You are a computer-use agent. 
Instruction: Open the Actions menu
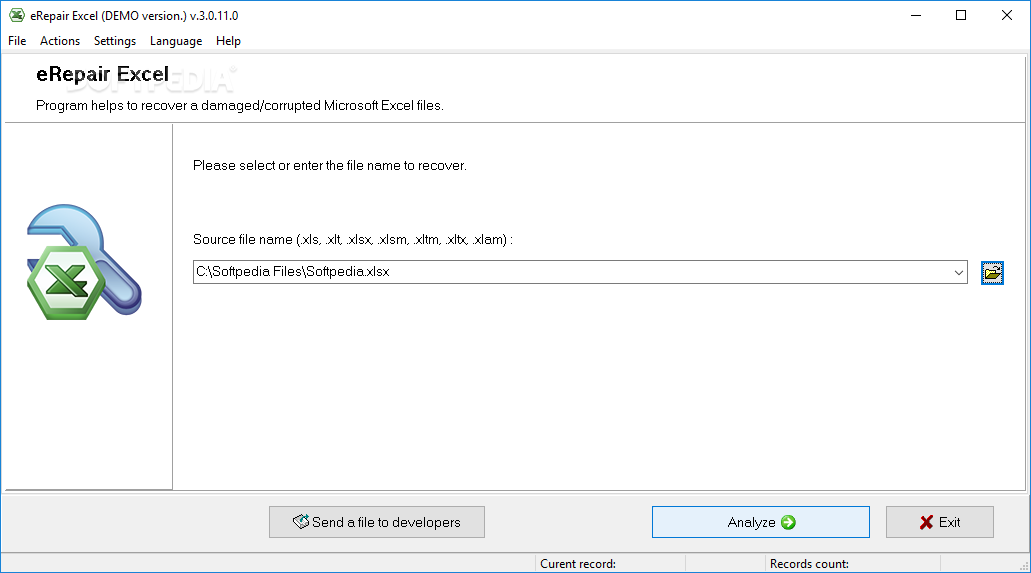[x=60, y=41]
